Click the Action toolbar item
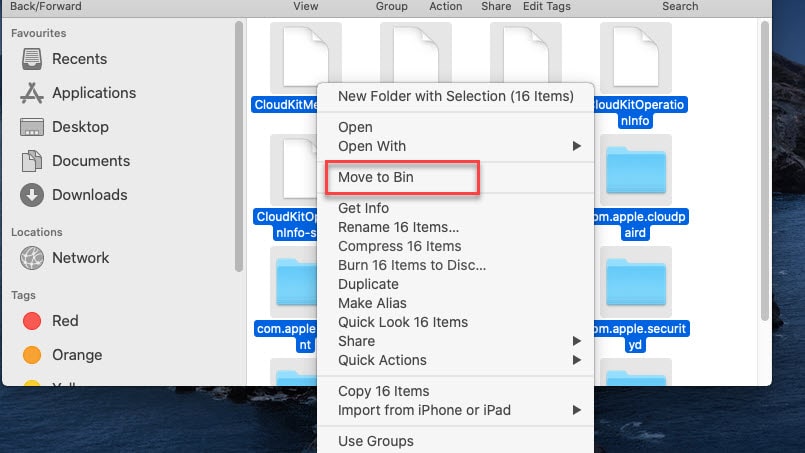This screenshot has height=453, width=805. pos(446,6)
